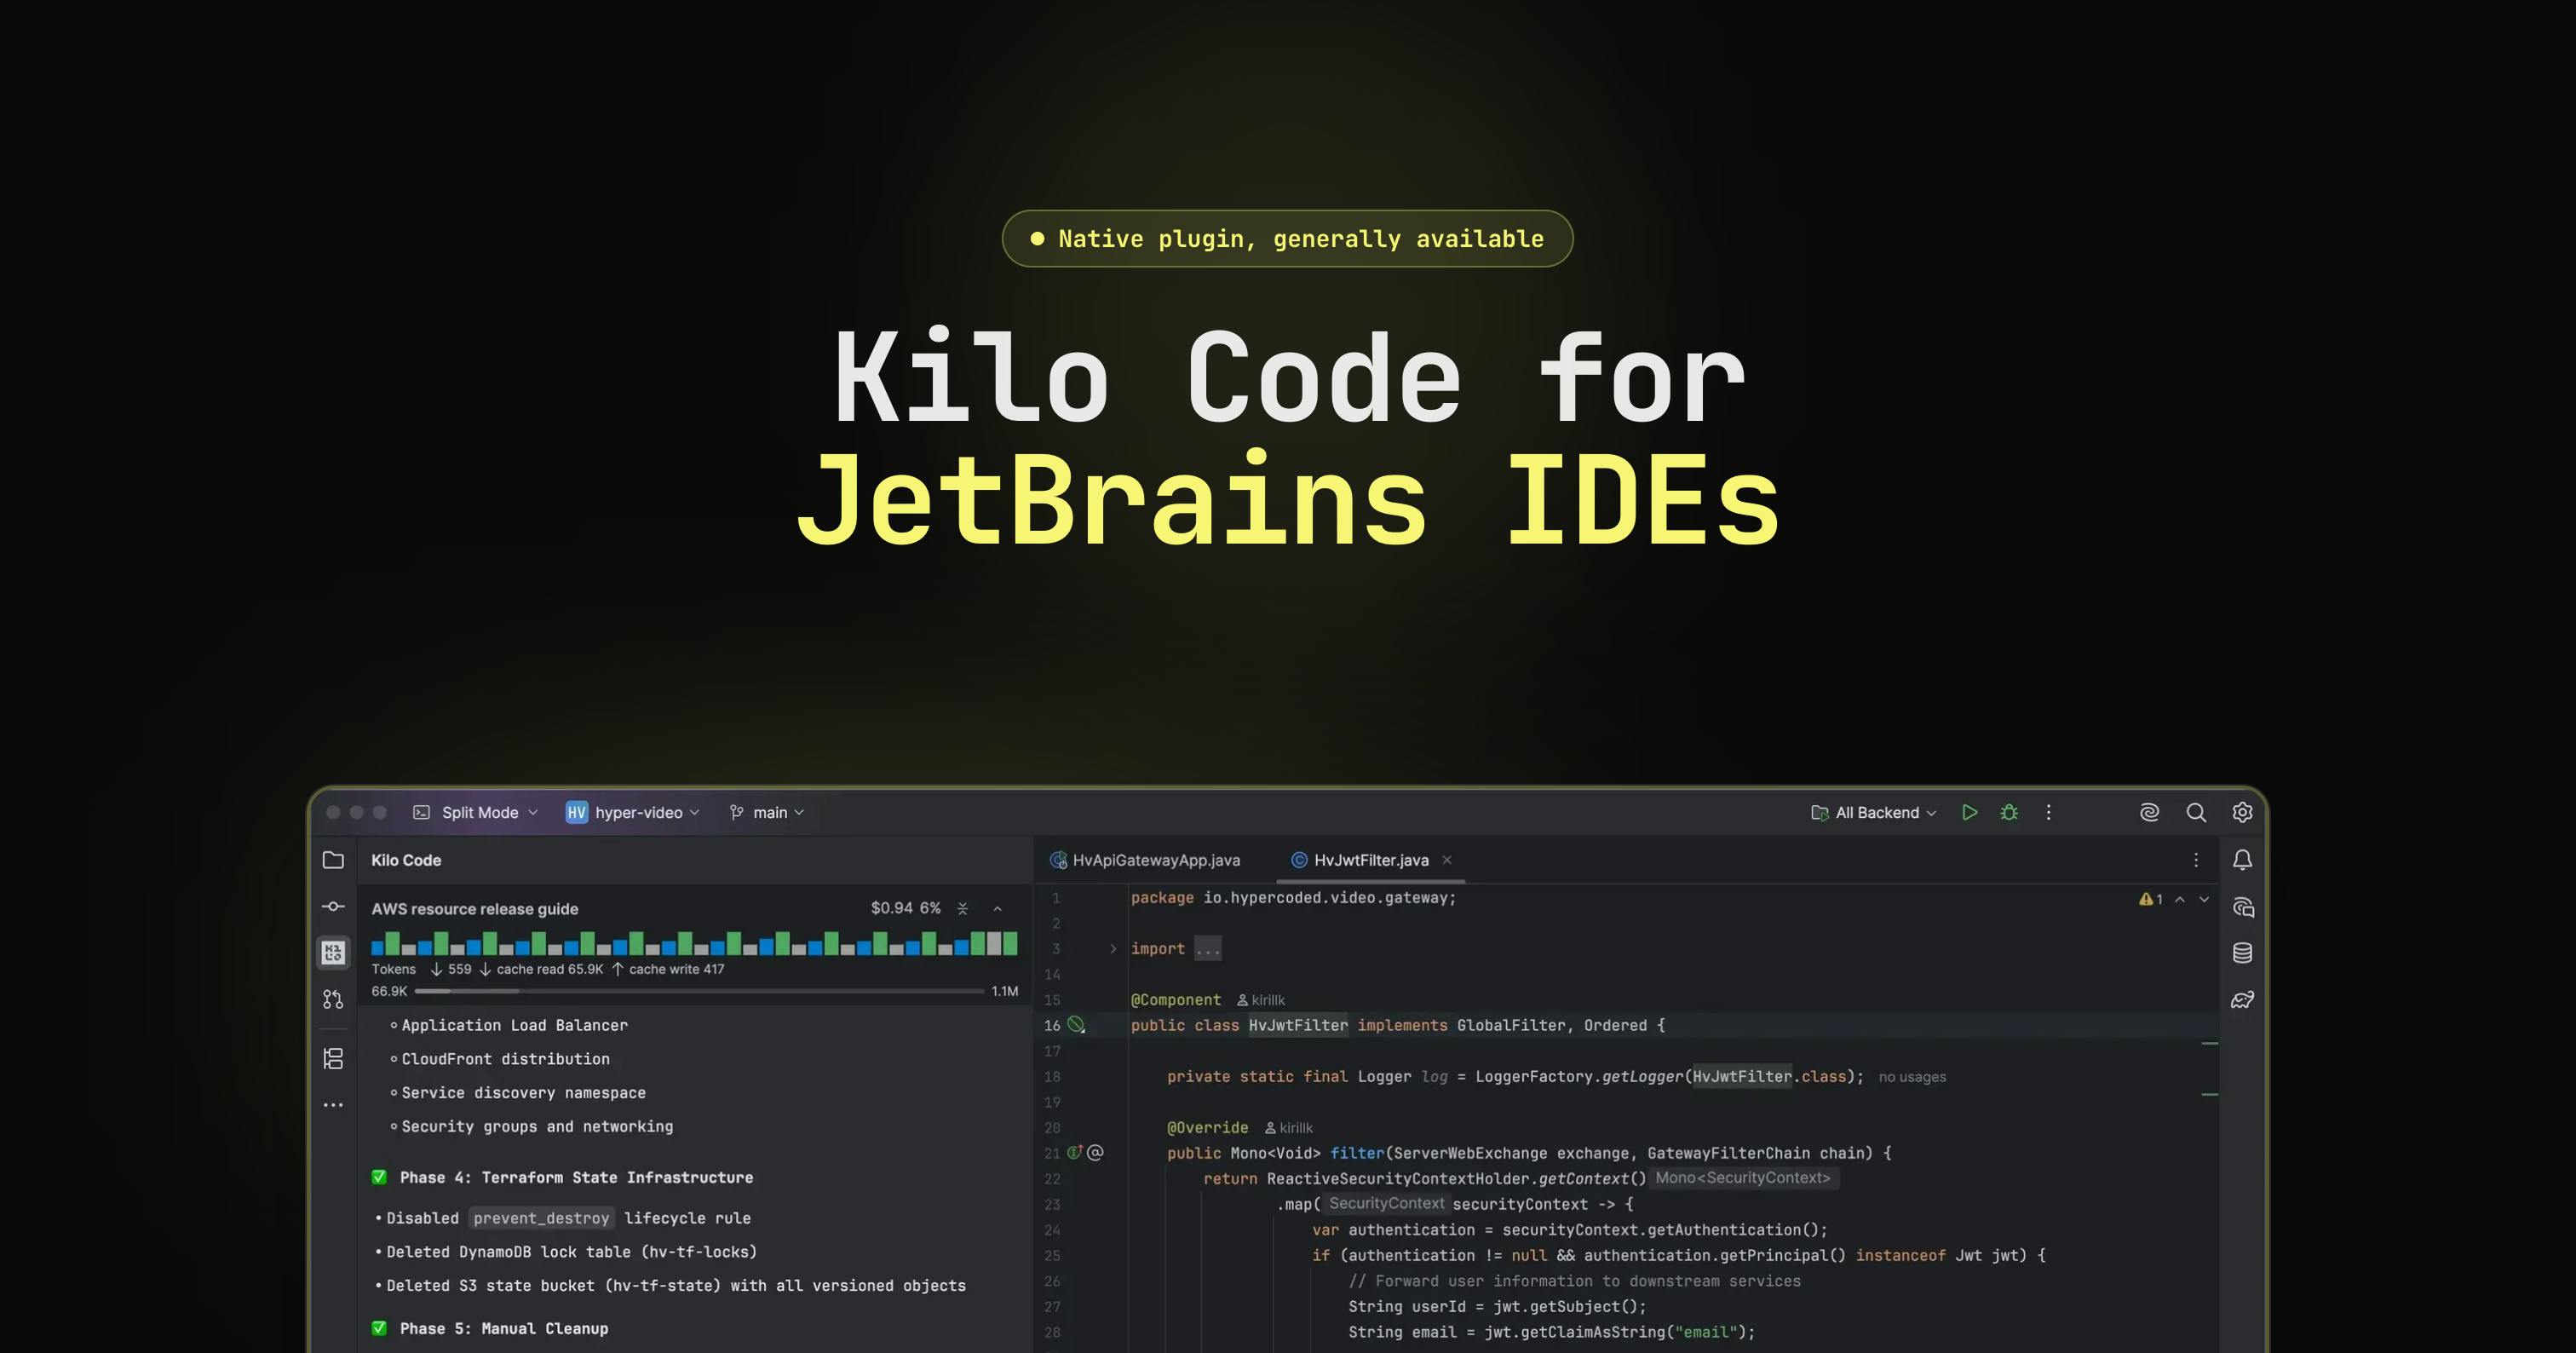Open the Notifications bell panel
The width and height of the screenshot is (2576, 1353).
[x=2242, y=860]
